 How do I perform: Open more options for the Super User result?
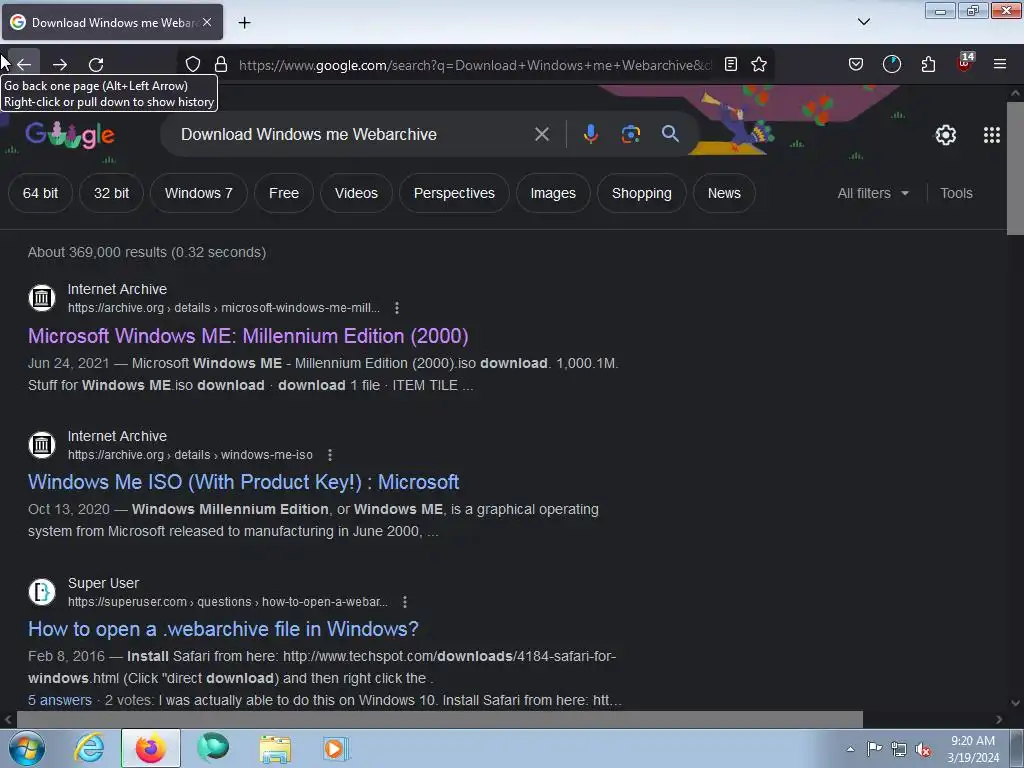tap(405, 601)
